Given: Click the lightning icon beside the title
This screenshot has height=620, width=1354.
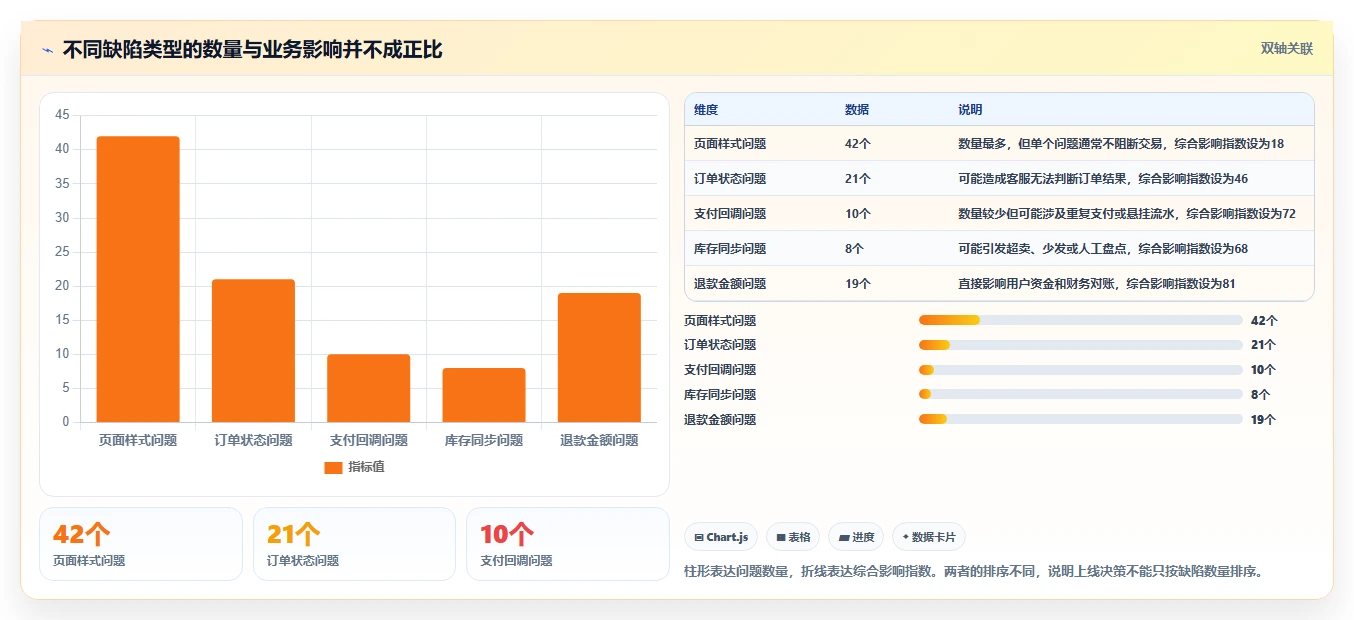Looking at the screenshot, I should click(47, 50).
